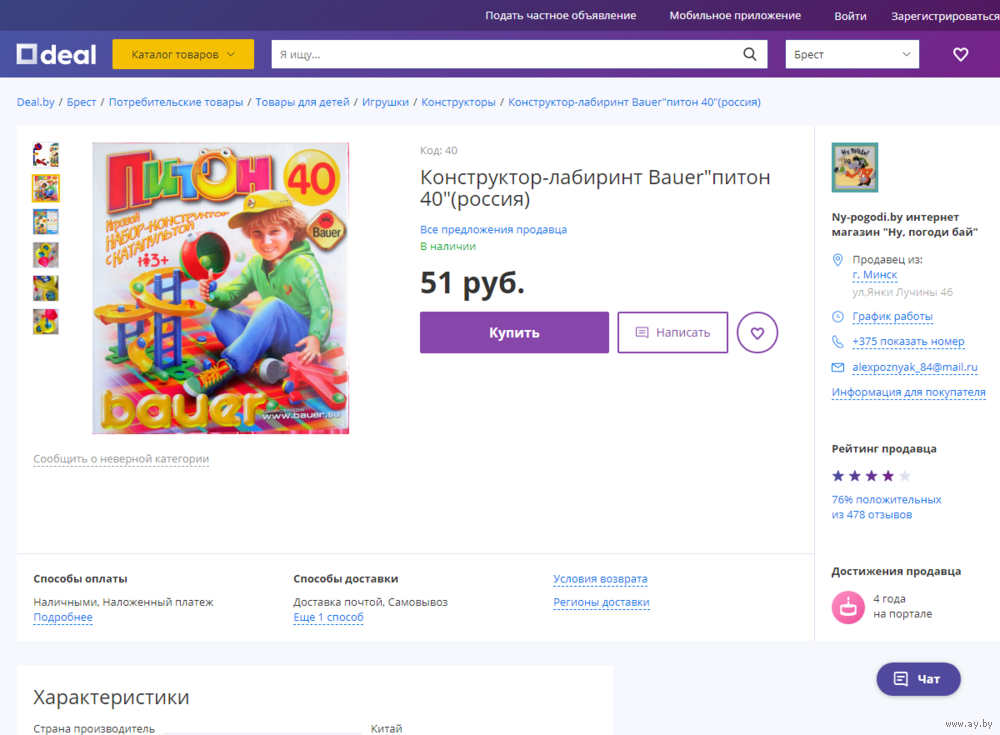Expand the Брест city selector

[852, 54]
